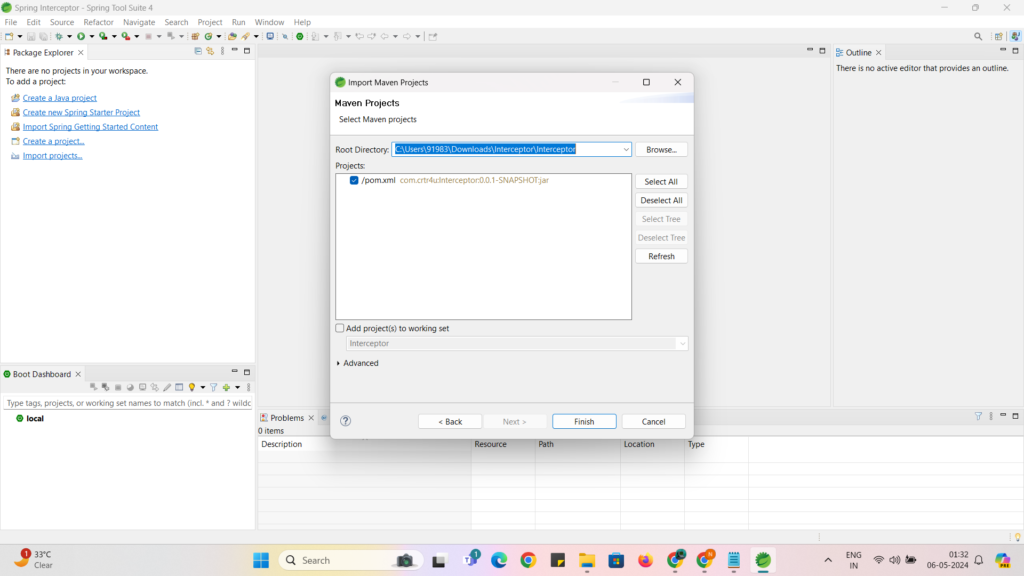Click Select All button
The width and height of the screenshot is (1024, 576).
pyautogui.click(x=661, y=182)
